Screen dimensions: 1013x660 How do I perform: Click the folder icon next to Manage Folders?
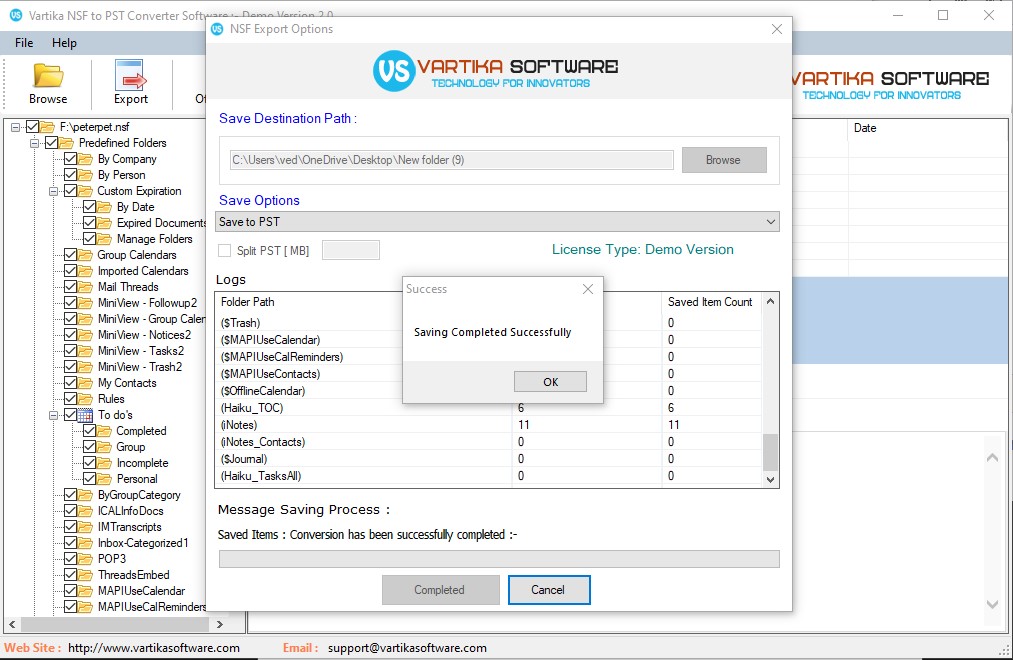point(104,239)
